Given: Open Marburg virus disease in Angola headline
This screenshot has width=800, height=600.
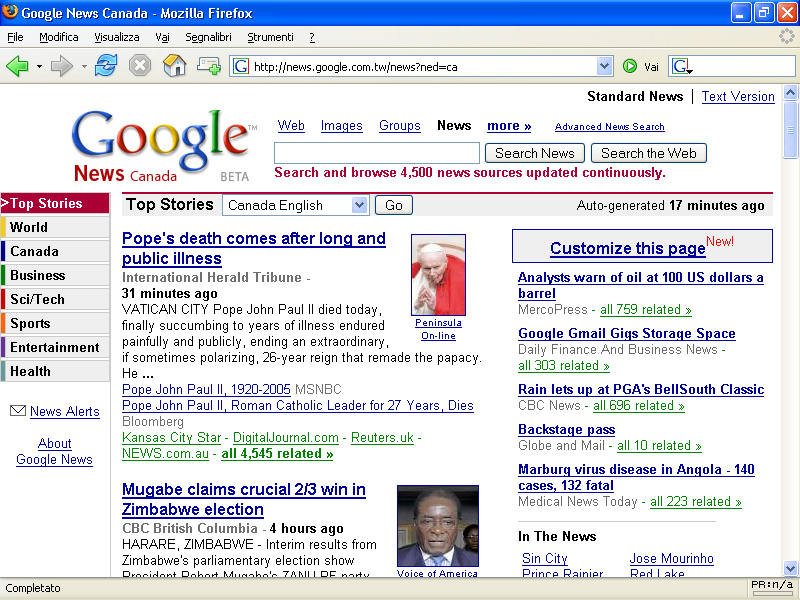Looking at the screenshot, I should pyautogui.click(x=636, y=477).
